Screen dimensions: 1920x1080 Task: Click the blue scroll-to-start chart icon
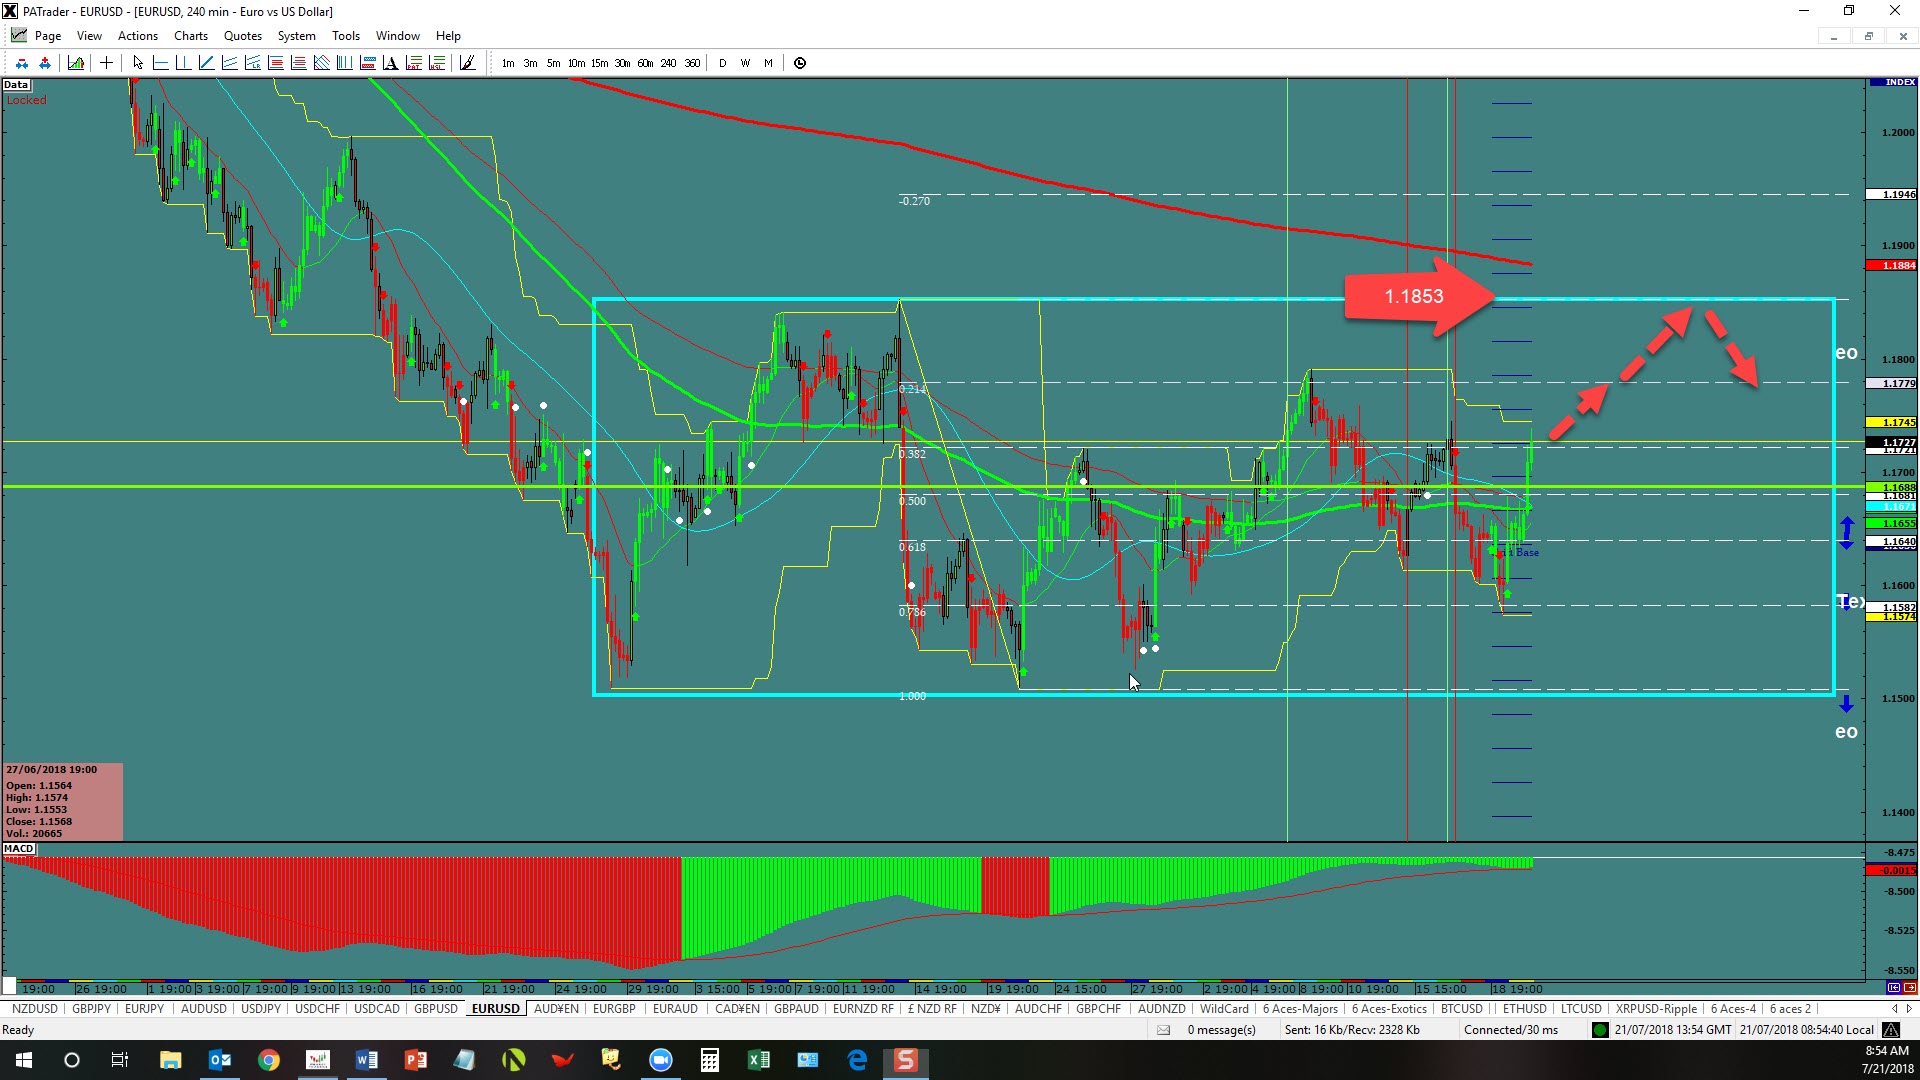(x=1894, y=987)
